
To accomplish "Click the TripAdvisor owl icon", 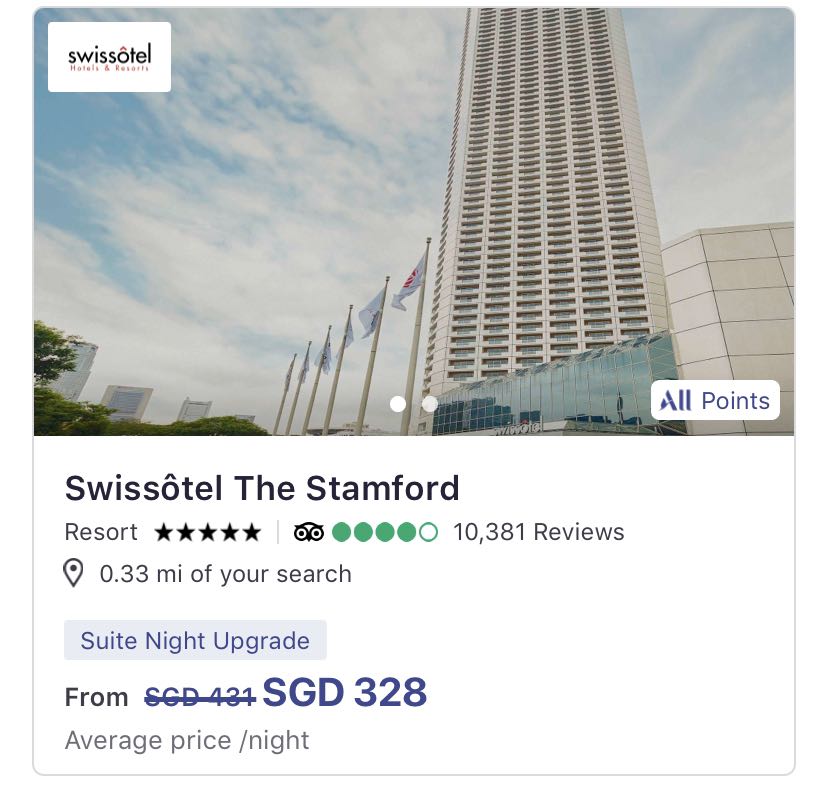I will (x=309, y=532).
